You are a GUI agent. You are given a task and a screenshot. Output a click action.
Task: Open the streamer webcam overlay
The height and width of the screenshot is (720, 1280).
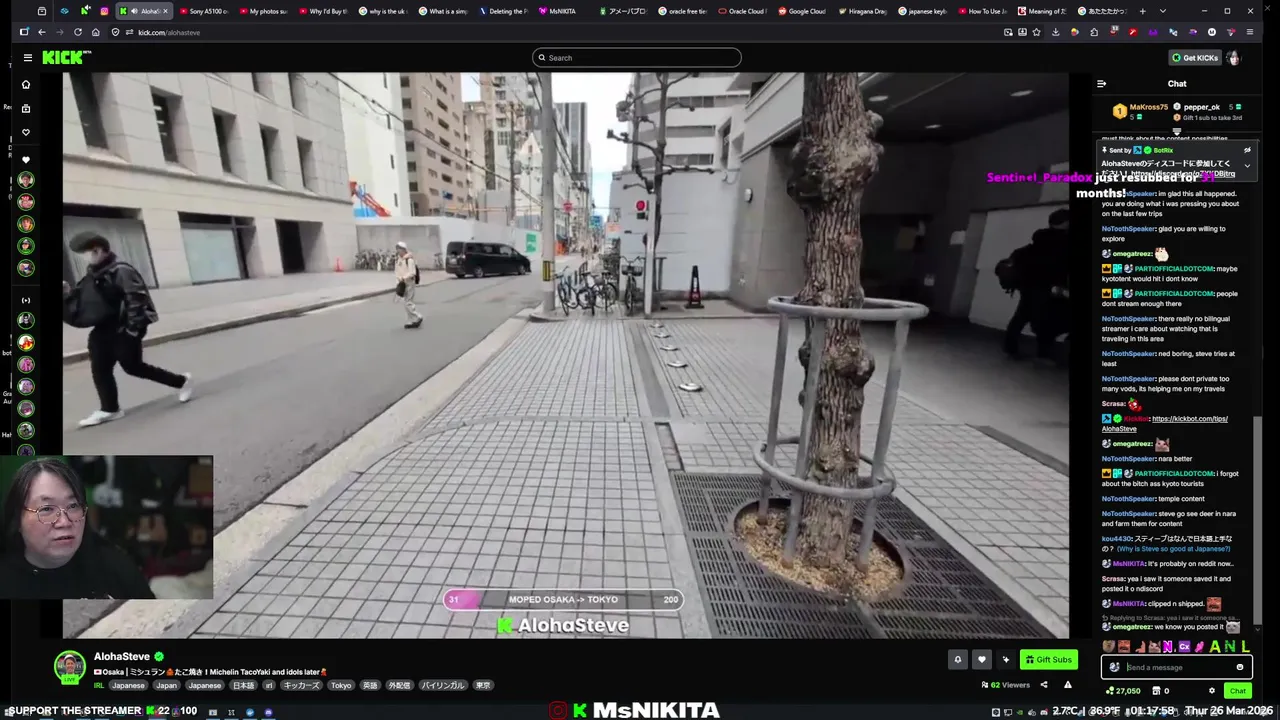[x=107, y=527]
